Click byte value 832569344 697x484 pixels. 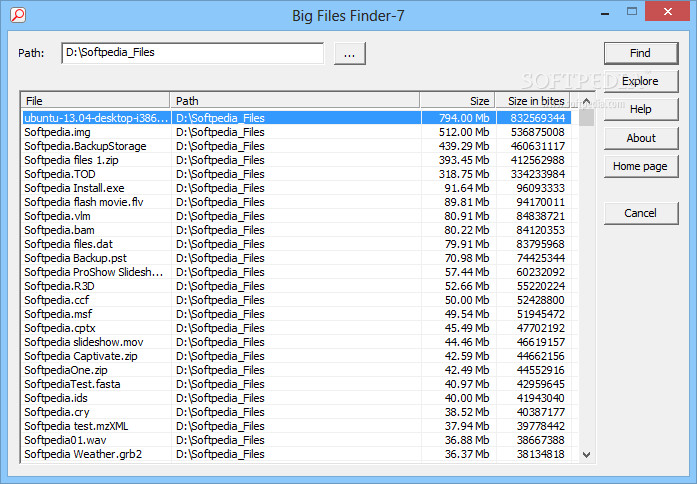click(538, 118)
